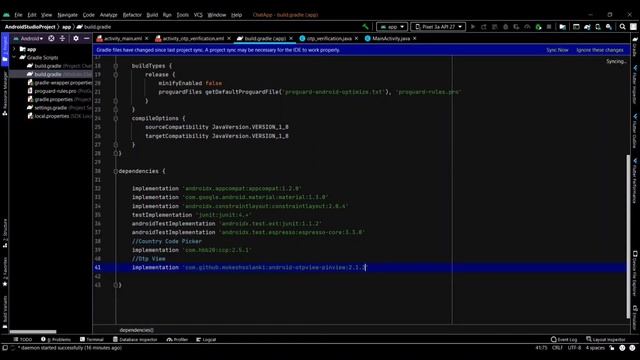Click Sync Now in the notification bar
This screenshot has width=640, height=360.
[557, 50]
